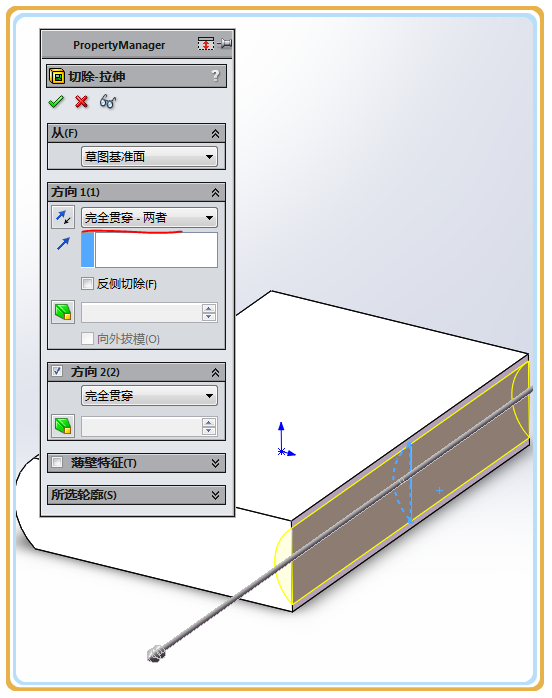Open detailed preview with the glasses icon
Image resolution: width=552 pixels, height=698 pixels.
point(108,102)
